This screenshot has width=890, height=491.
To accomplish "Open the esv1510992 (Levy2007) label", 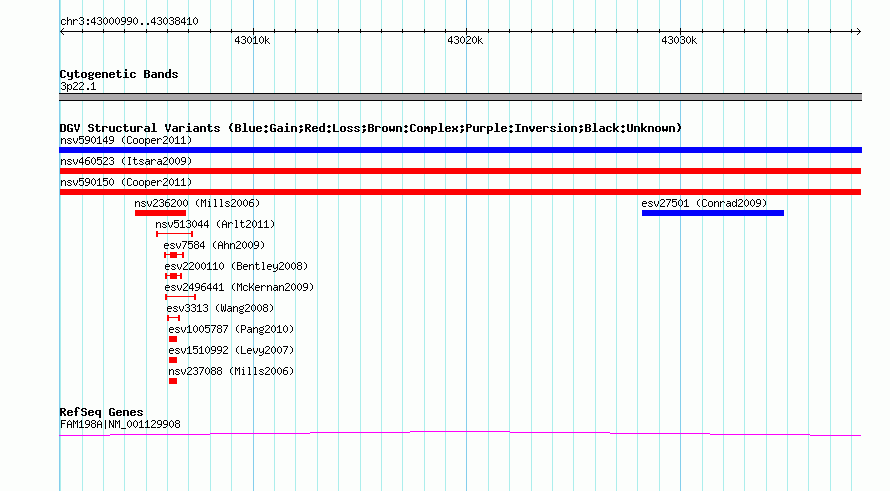I will pos(231,350).
